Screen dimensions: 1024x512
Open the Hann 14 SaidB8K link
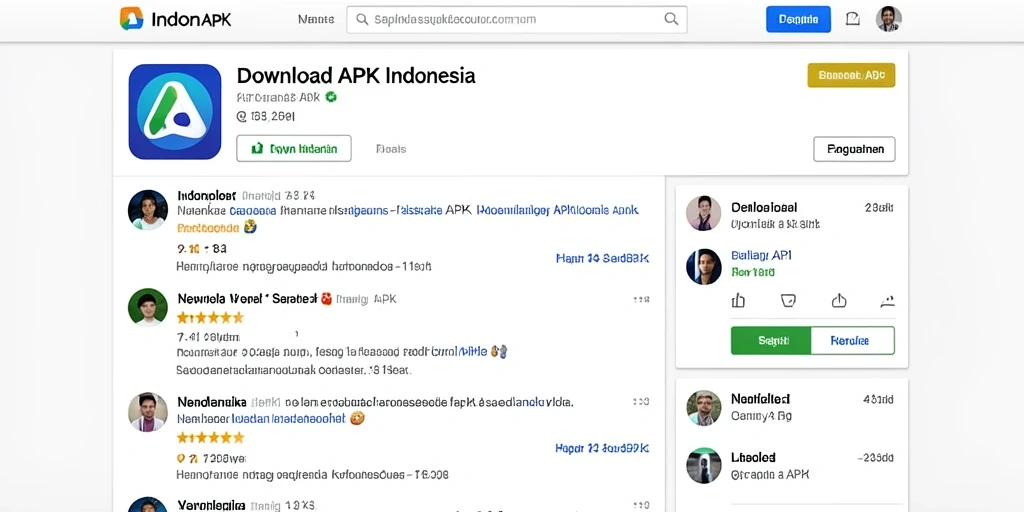click(x=602, y=259)
